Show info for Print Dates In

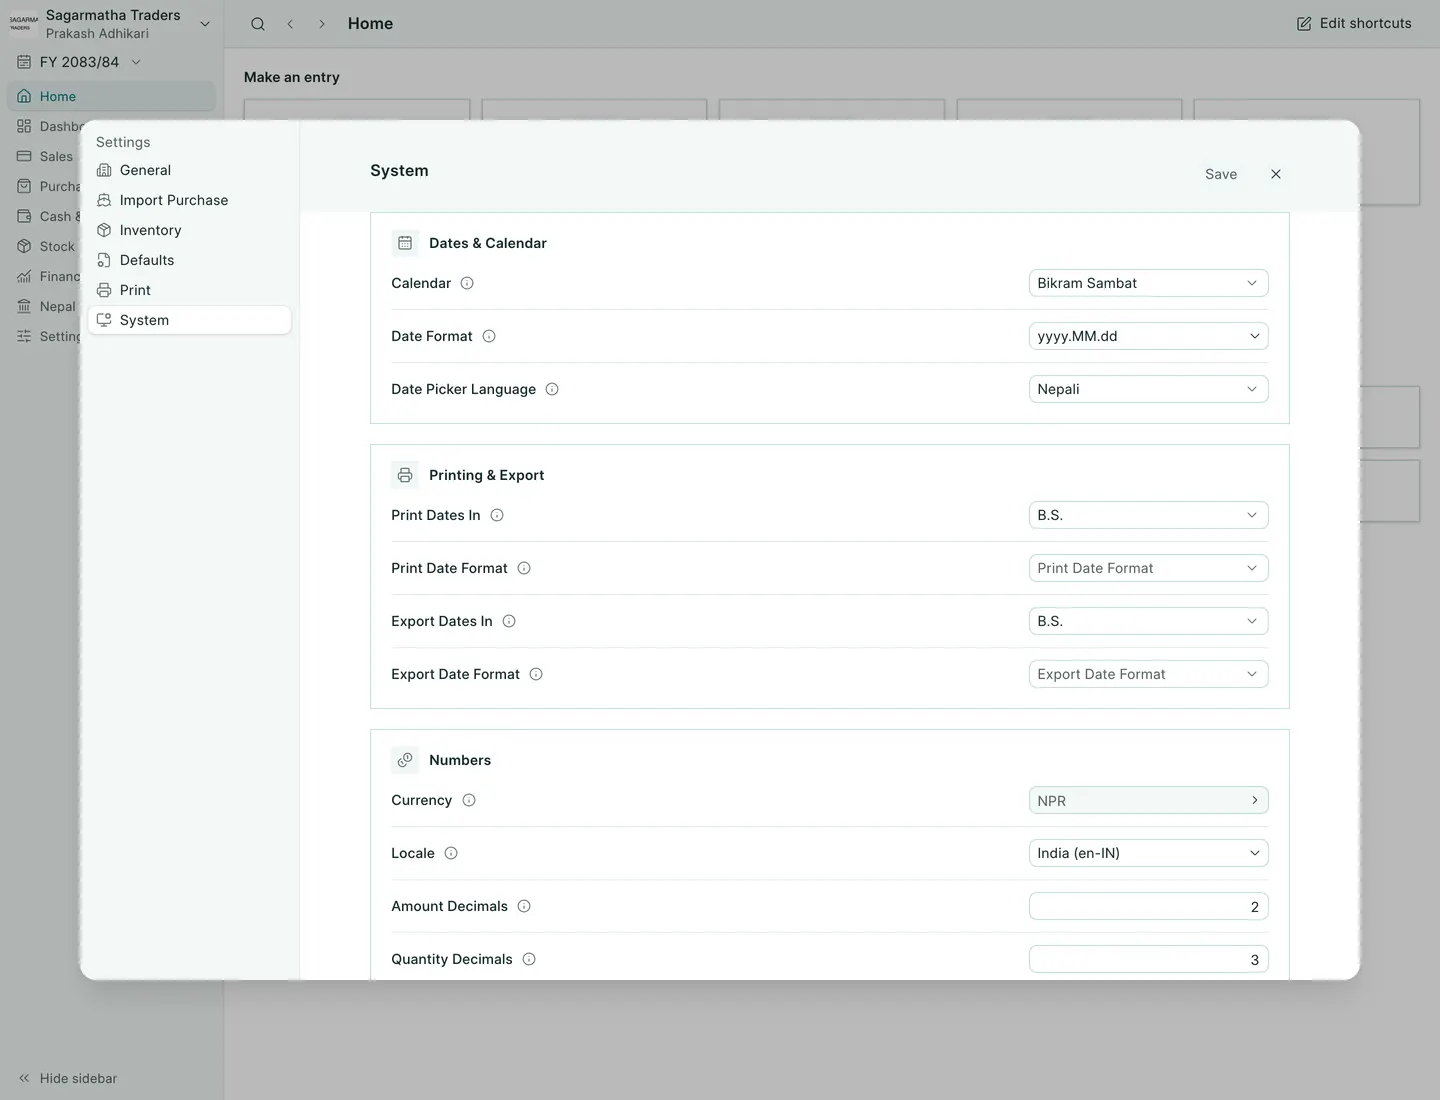[x=497, y=515]
